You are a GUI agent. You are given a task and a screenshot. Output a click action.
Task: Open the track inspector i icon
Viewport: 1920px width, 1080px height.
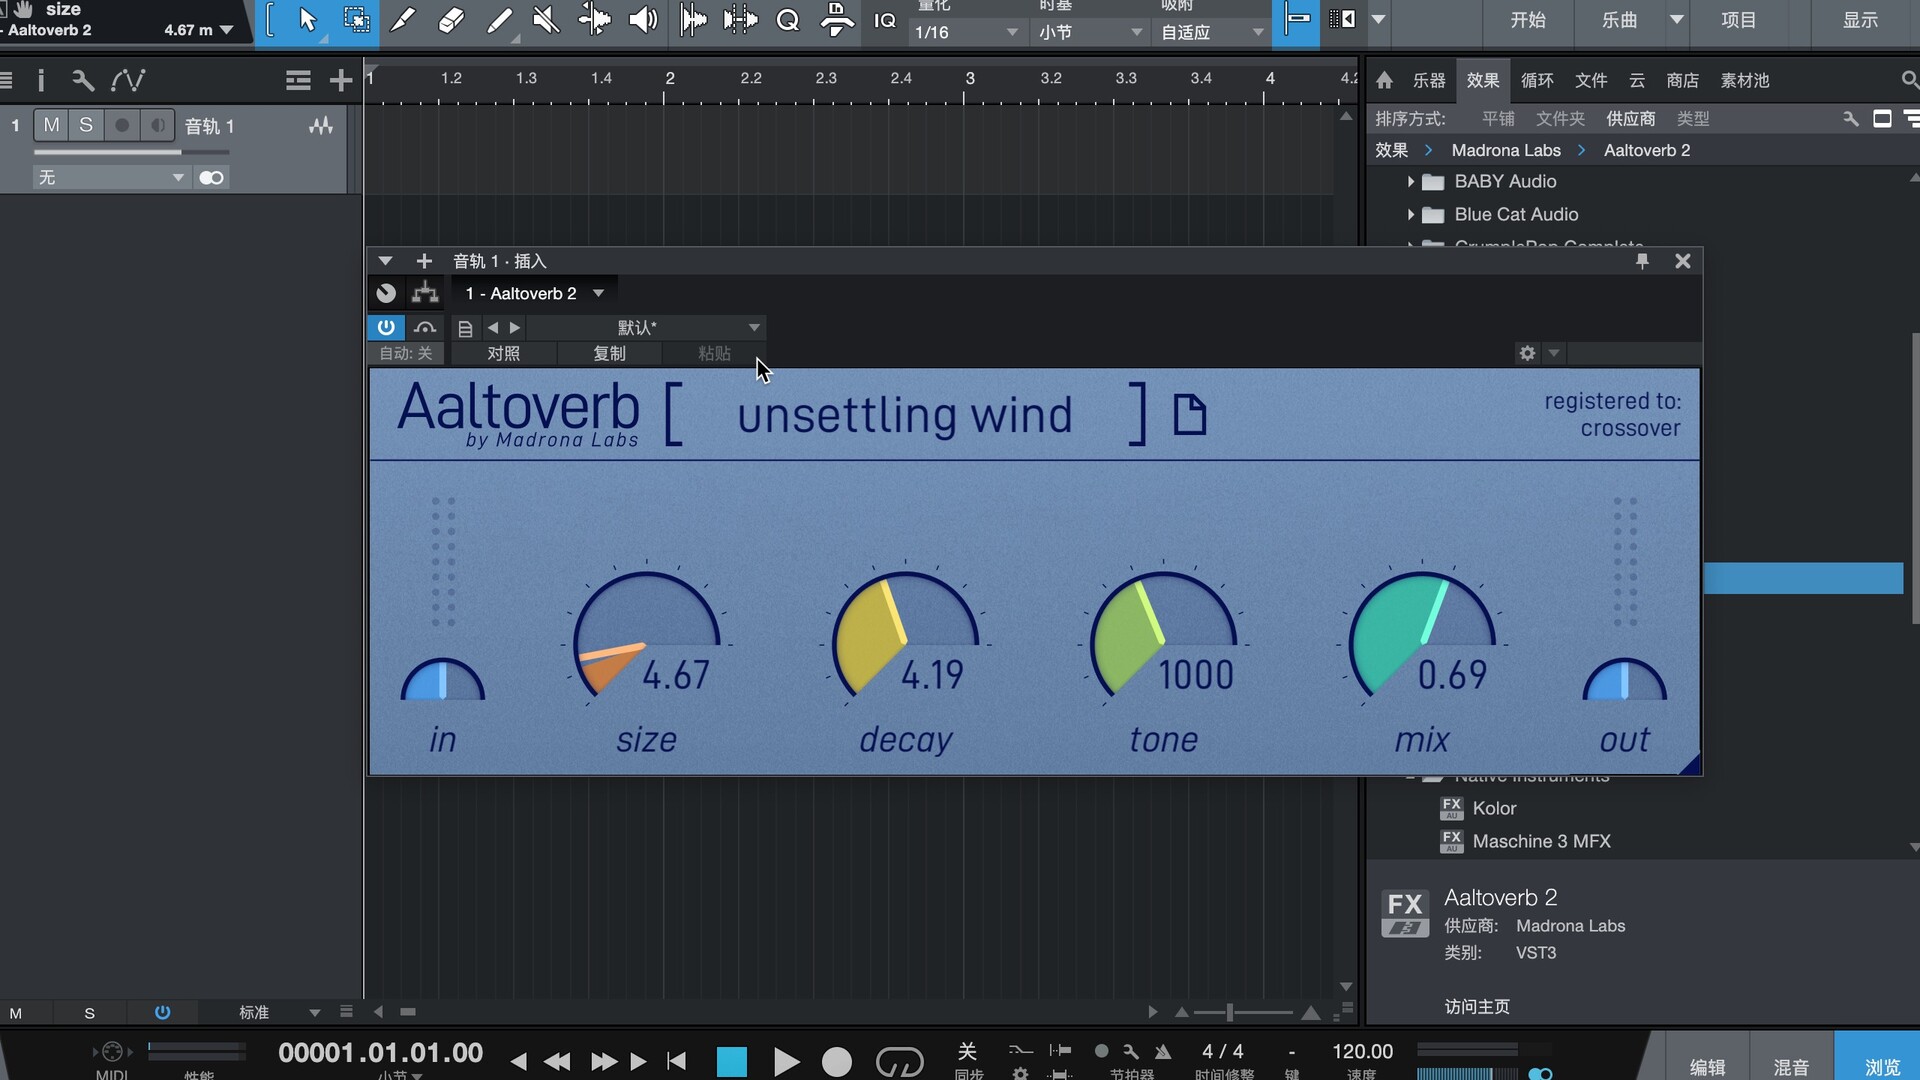coord(41,80)
